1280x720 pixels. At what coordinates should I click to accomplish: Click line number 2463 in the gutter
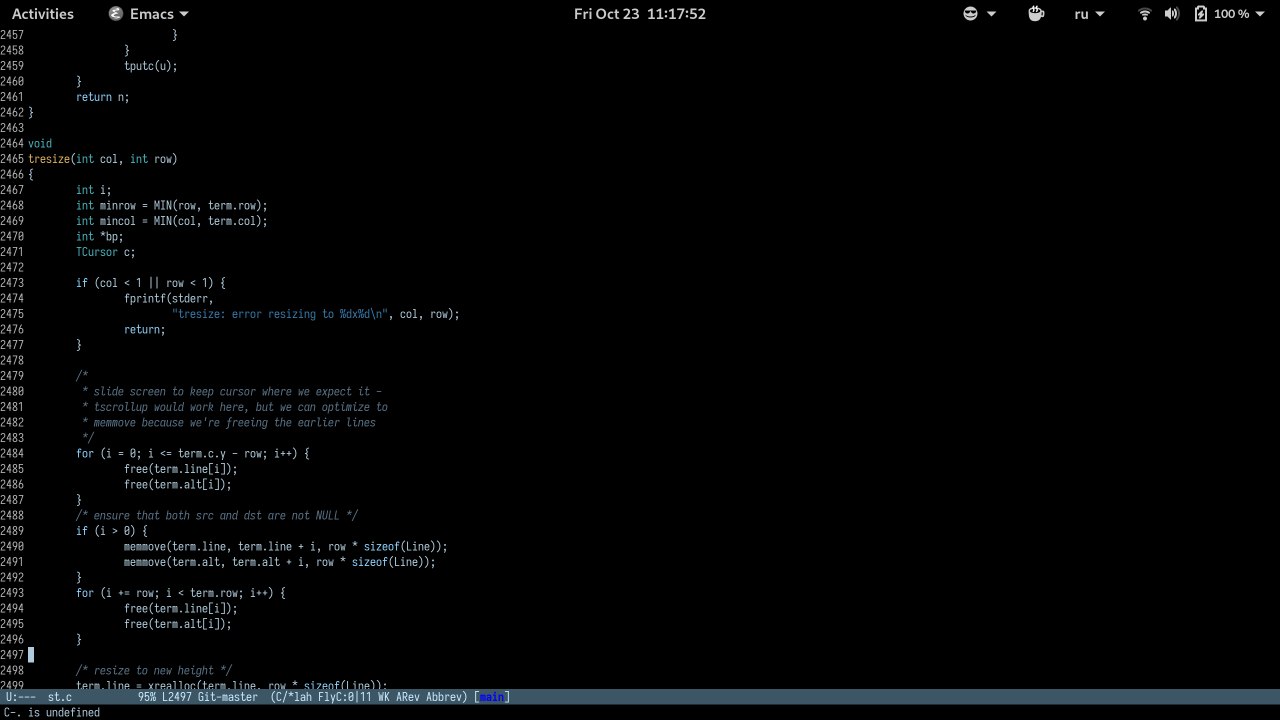point(12,128)
